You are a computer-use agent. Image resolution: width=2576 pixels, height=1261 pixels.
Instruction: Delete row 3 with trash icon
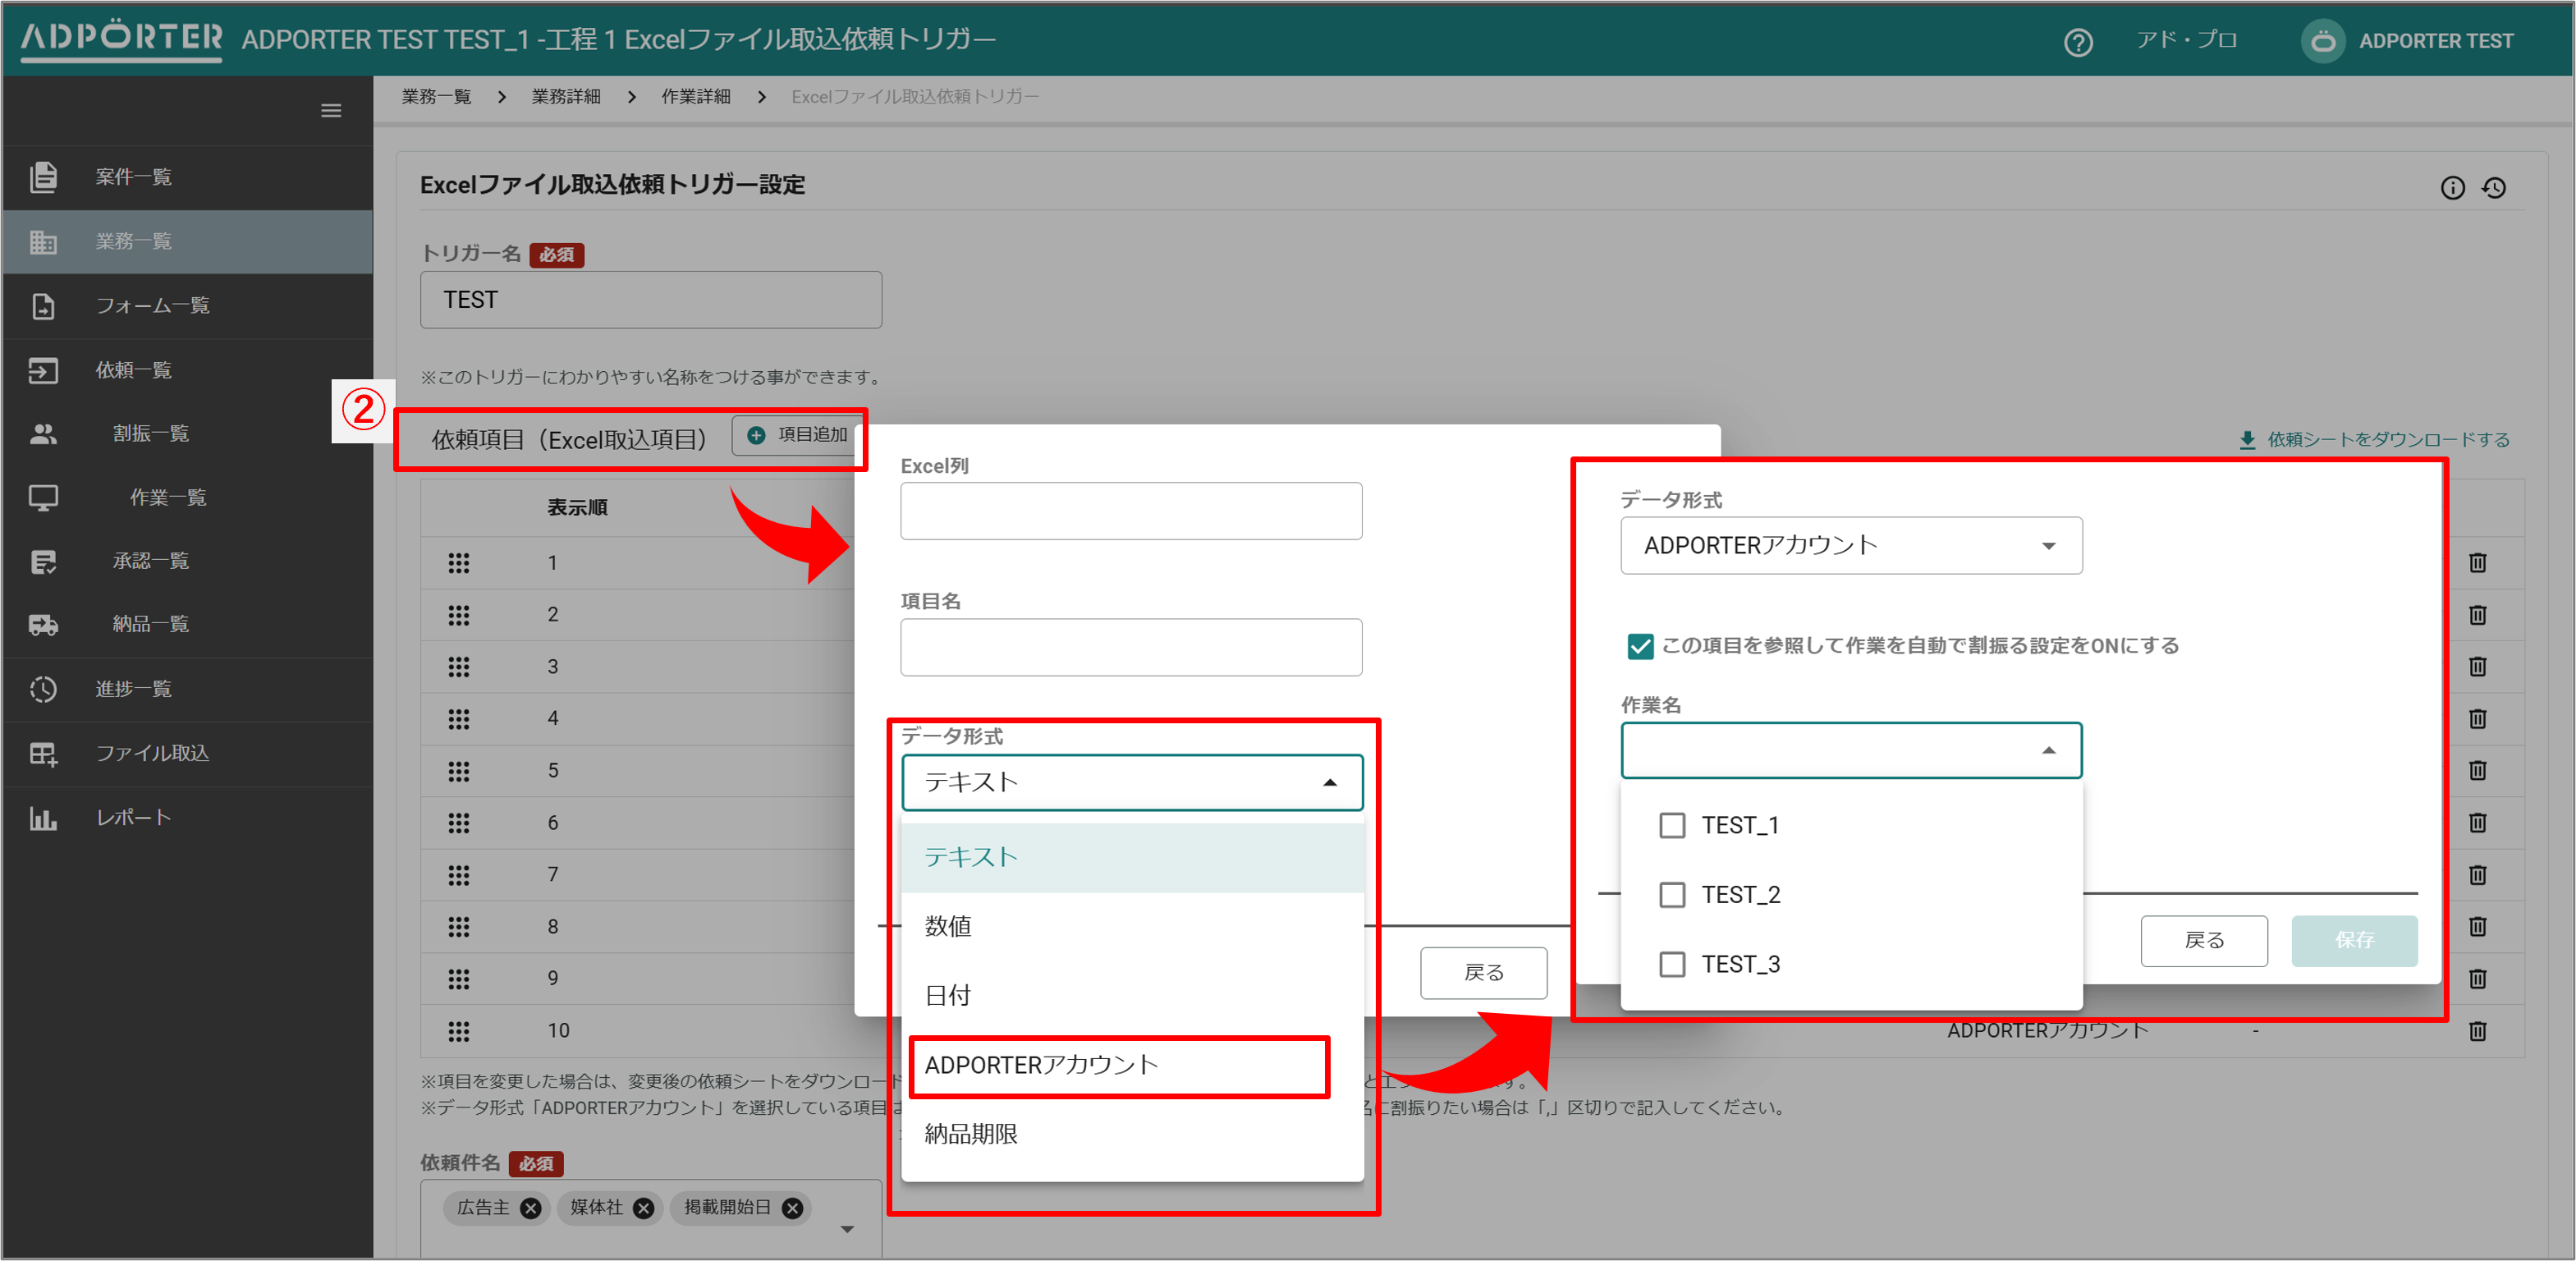tap(2477, 667)
